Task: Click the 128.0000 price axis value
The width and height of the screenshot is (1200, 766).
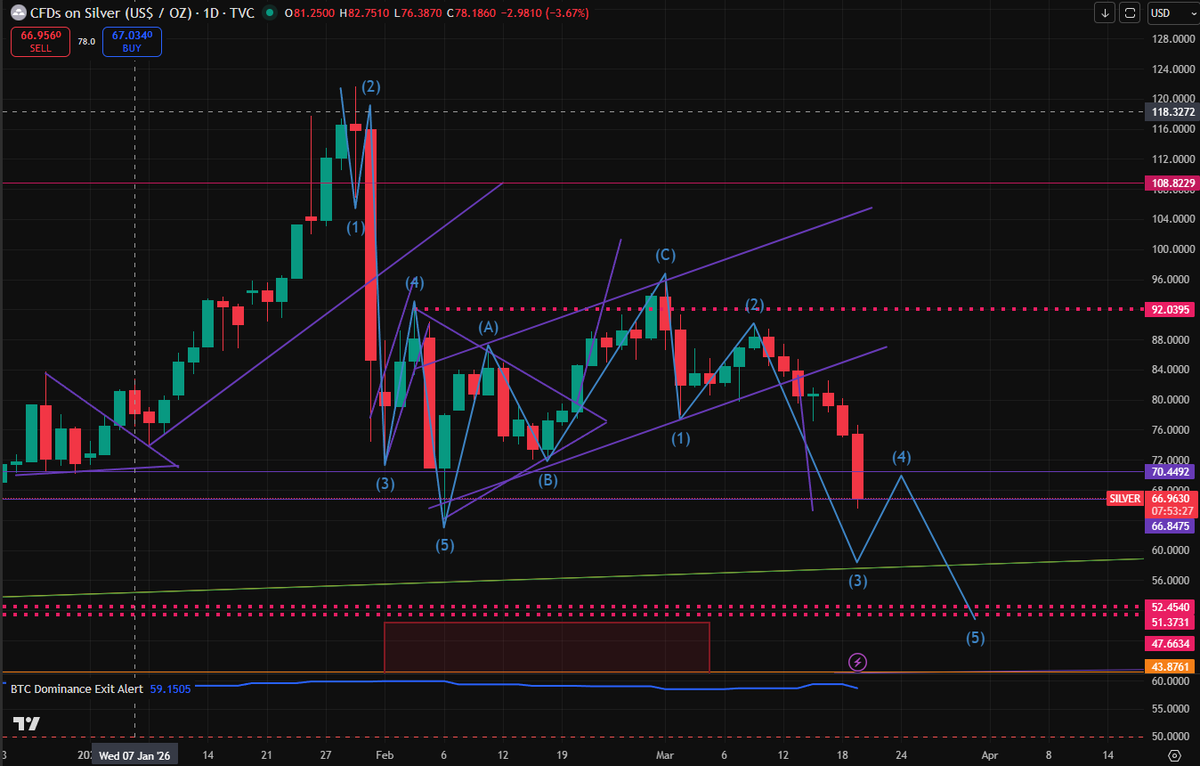Action: 1173,40
